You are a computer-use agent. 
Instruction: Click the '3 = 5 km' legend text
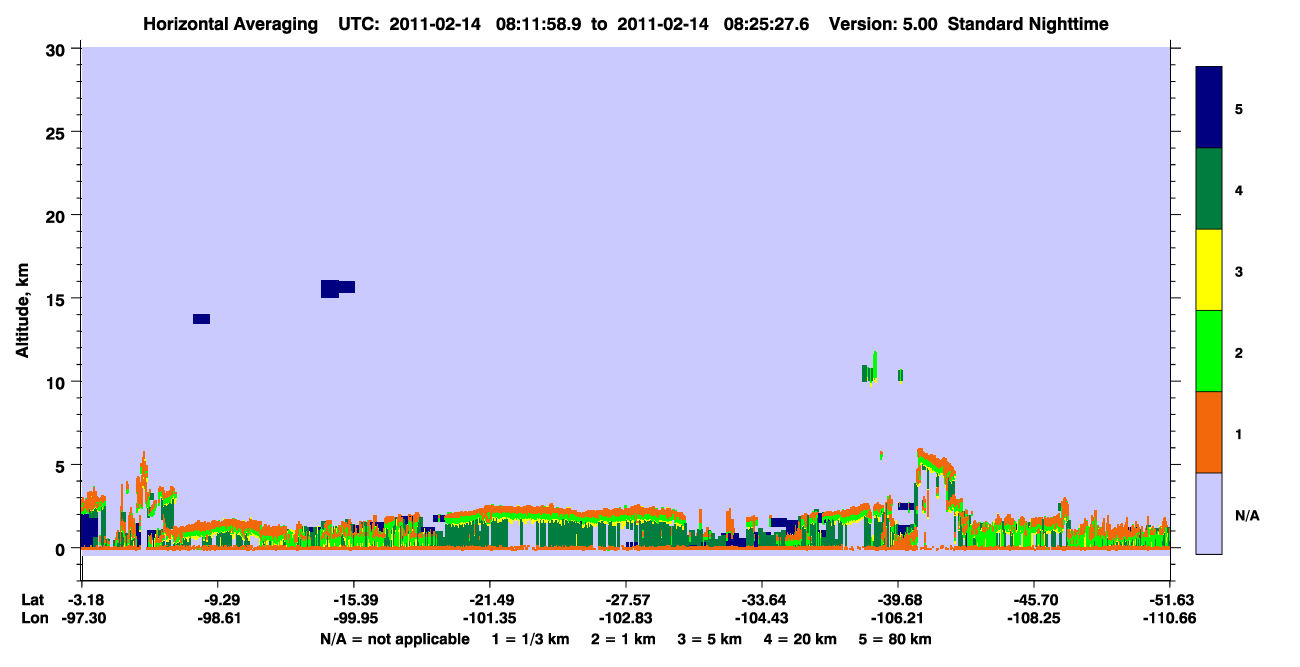click(710, 638)
